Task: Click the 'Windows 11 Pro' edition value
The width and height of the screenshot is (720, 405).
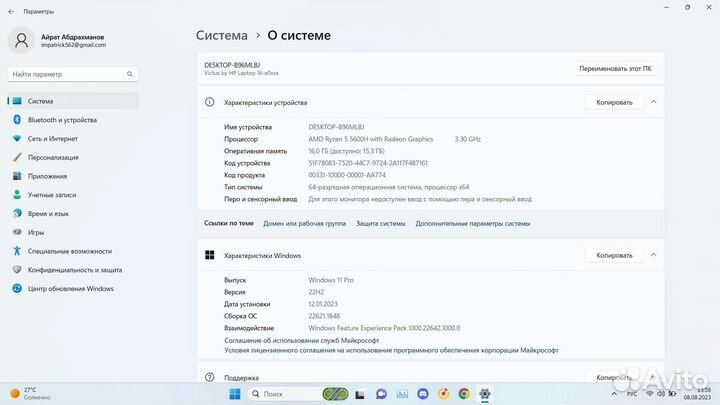Action: tap(331, 280)
